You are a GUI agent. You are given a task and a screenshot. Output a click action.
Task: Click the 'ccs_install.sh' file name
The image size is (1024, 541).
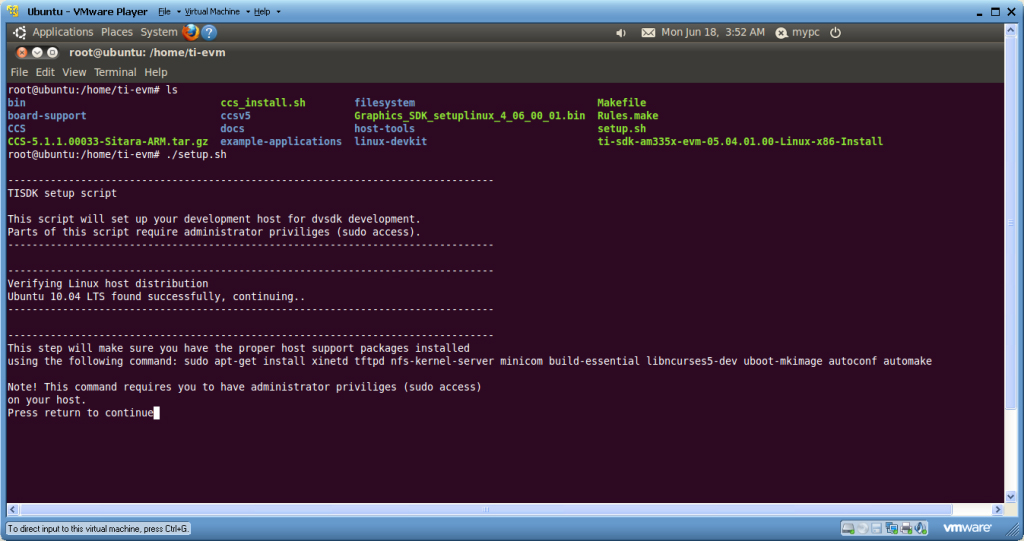pyautogui.click(x=263, y=103)
